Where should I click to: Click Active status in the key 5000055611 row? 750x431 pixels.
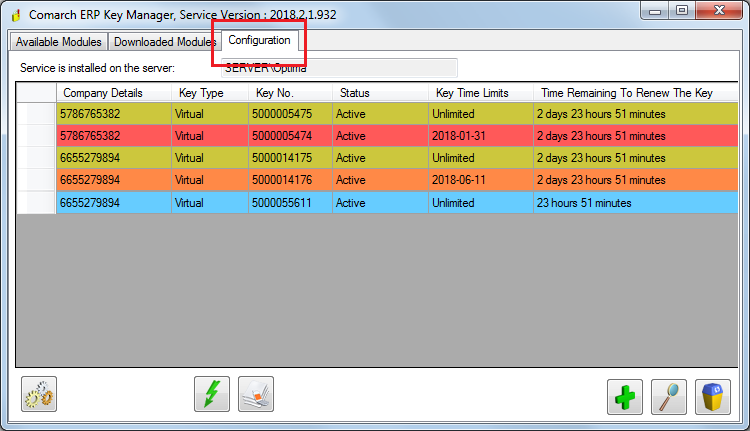coord(380,203)
